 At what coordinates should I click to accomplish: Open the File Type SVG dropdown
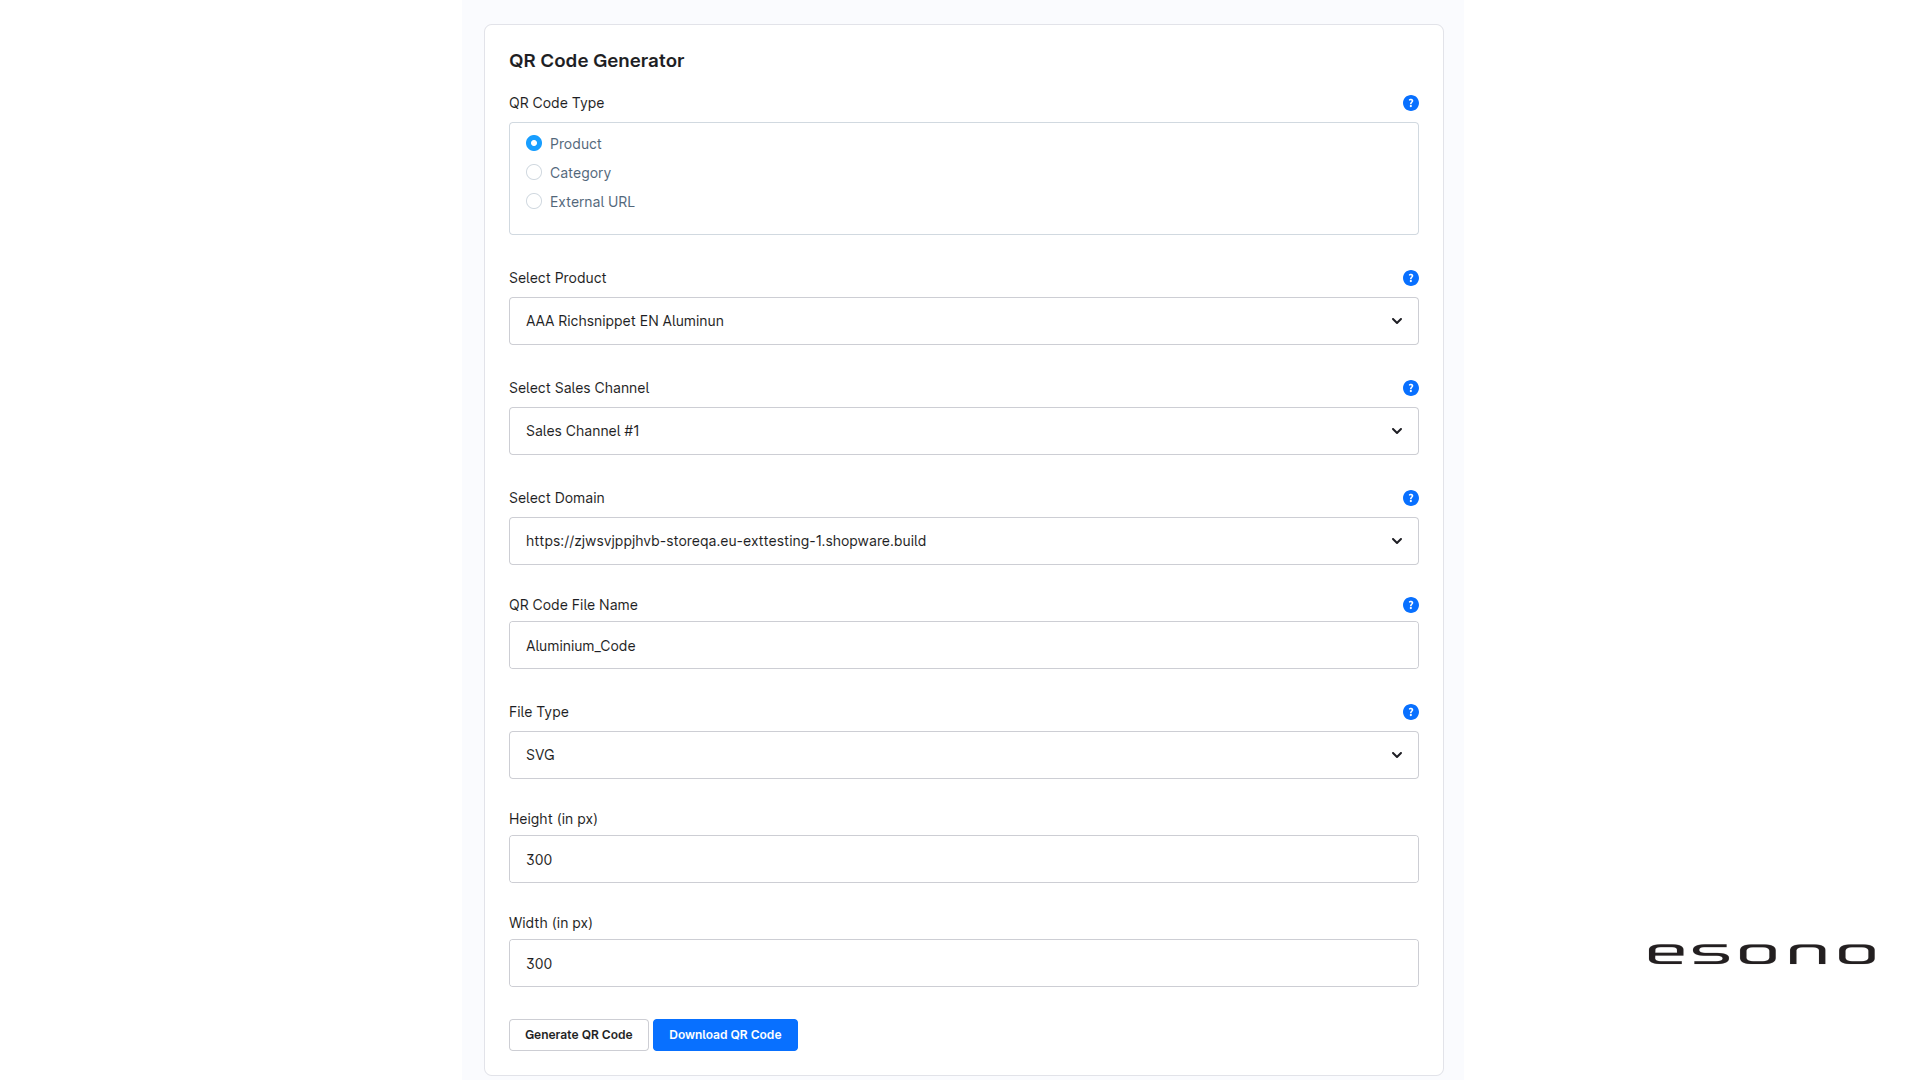[x=963, y=755]
